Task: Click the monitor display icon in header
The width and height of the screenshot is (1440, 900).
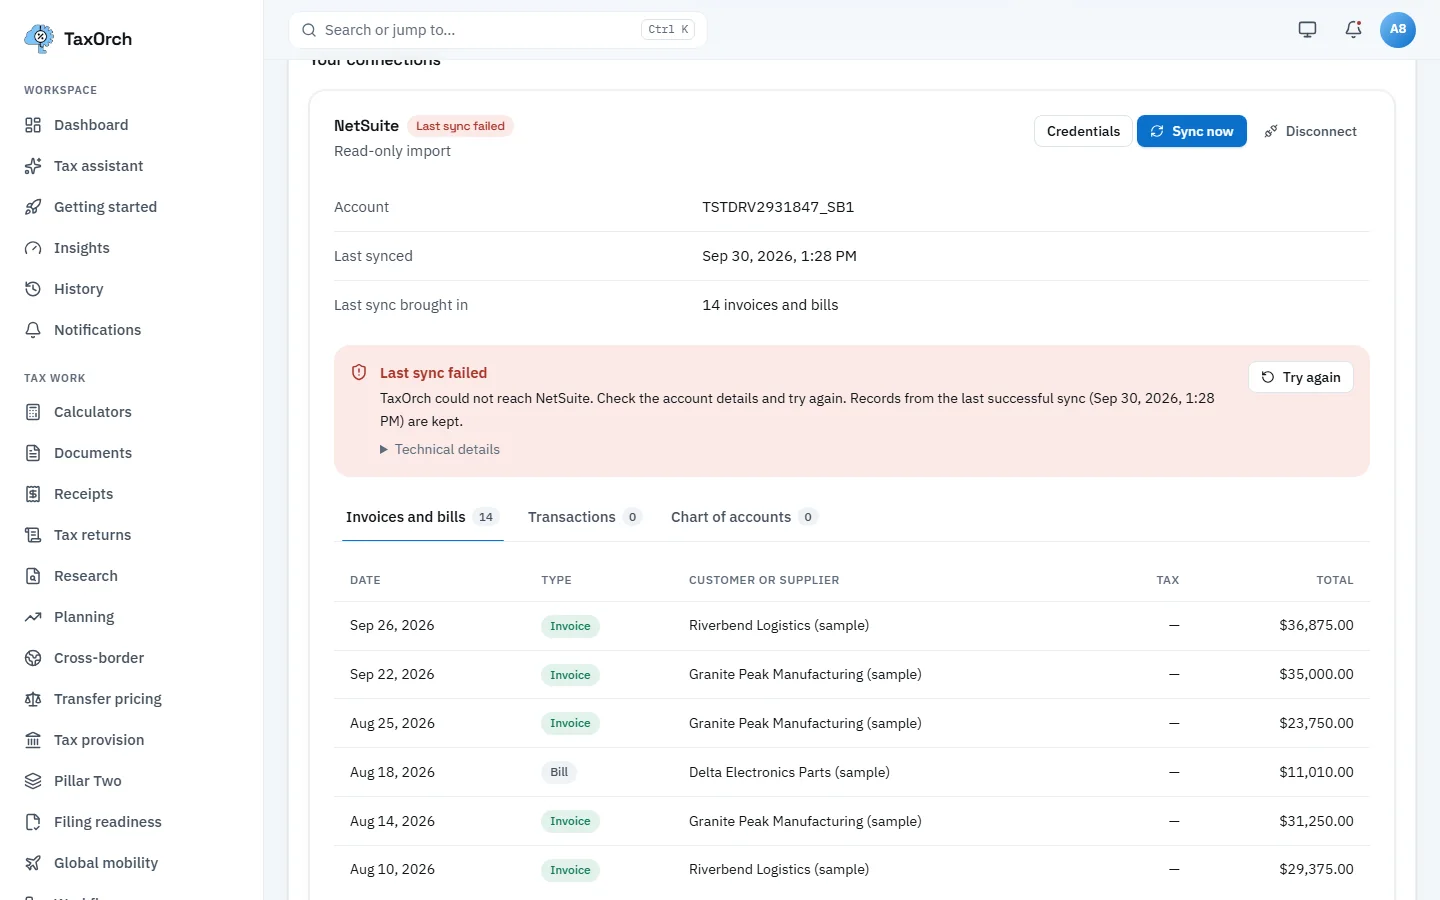Action: coord(1307,29)
